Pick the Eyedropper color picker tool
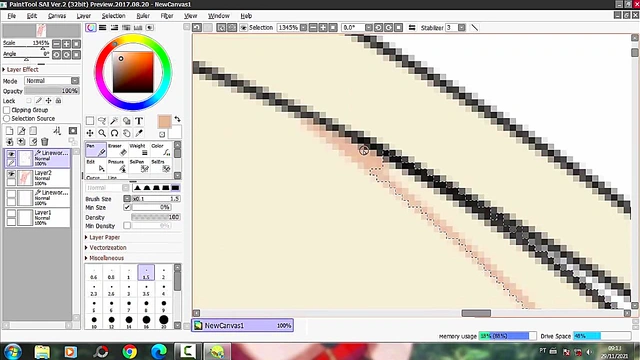Screen dimensions: 640x360 [x=139, y=133]
